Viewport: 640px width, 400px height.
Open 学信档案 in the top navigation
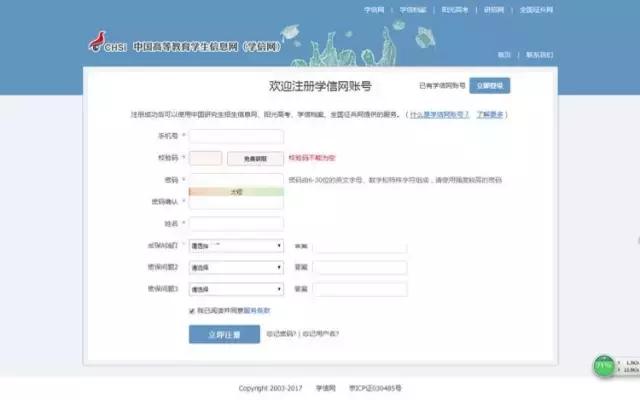click(413, 9)
